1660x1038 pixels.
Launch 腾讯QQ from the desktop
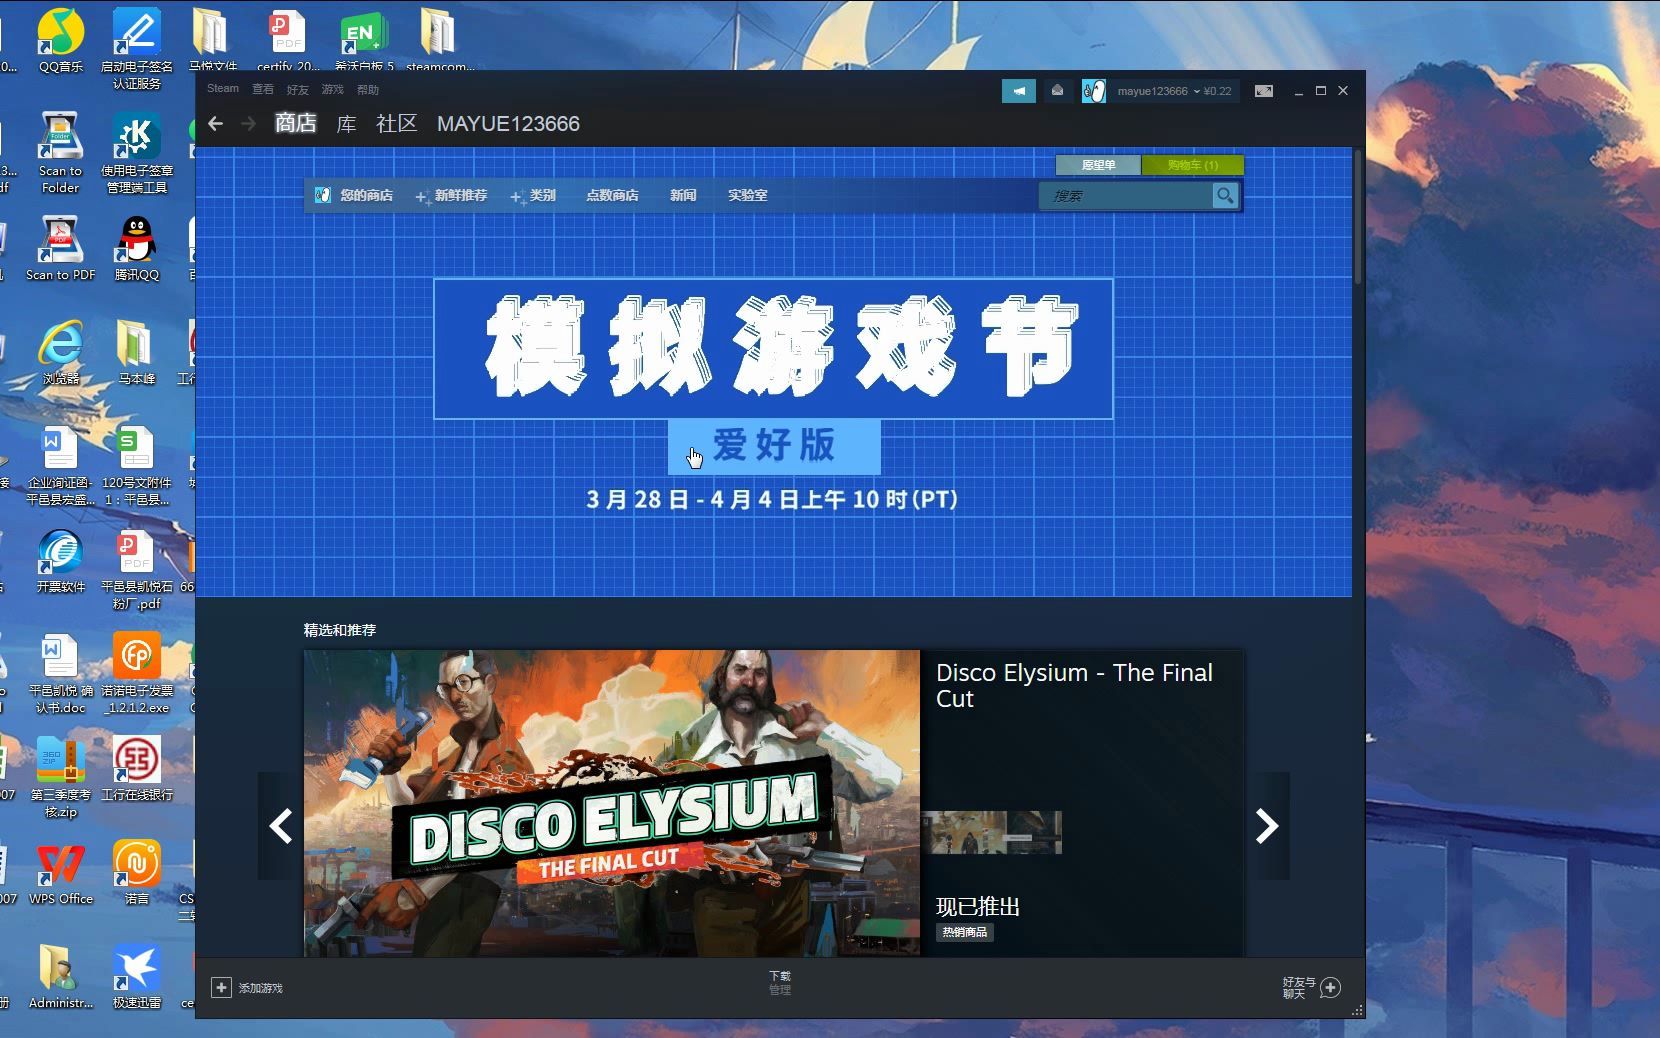[137, 248]
